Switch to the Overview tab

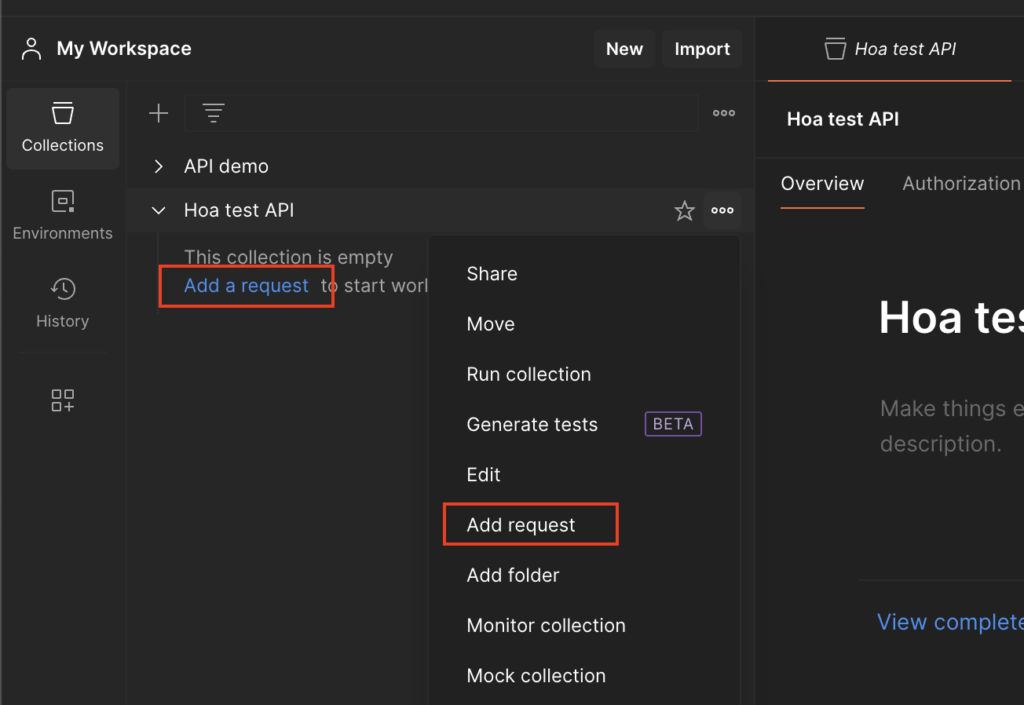pyautogui.click(x=822, y=184)
